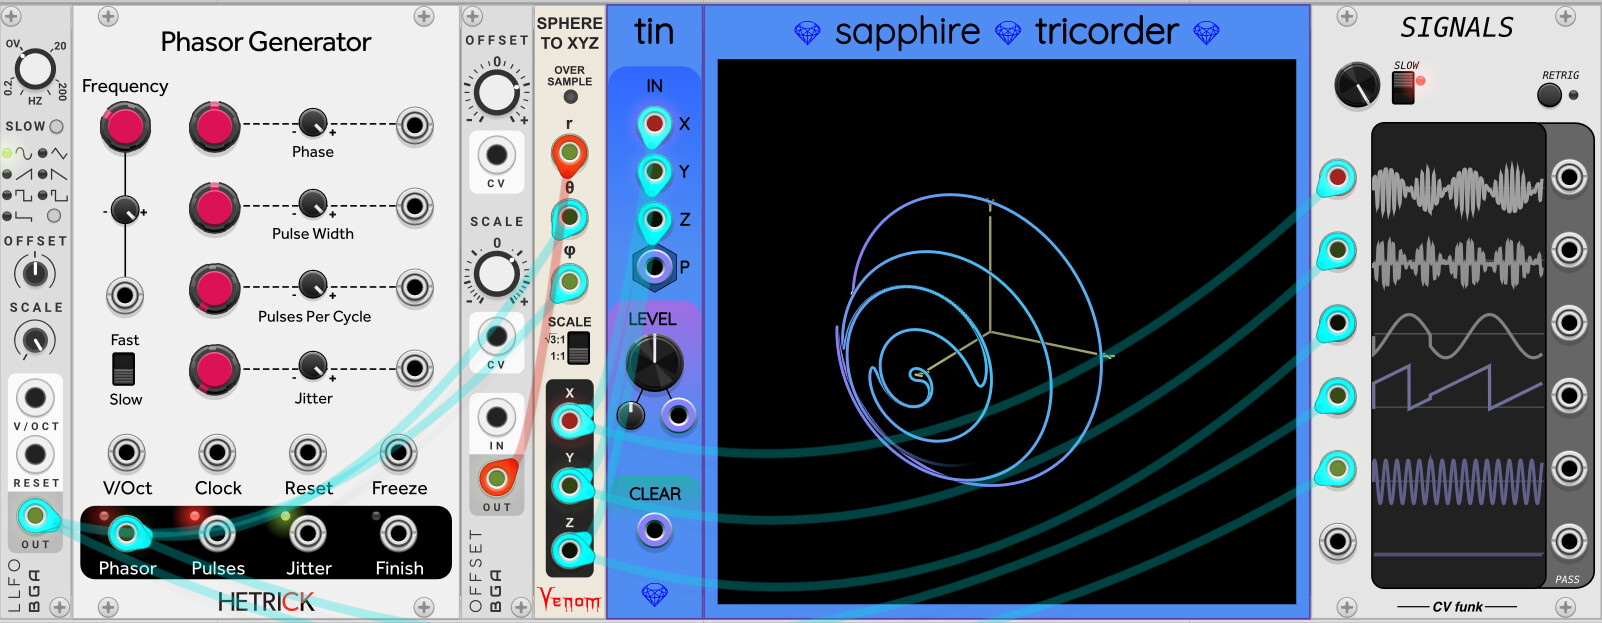Click the pink Pulses Per Cycle knob
Screen dimensions: 1602x623
pos(214,288)
